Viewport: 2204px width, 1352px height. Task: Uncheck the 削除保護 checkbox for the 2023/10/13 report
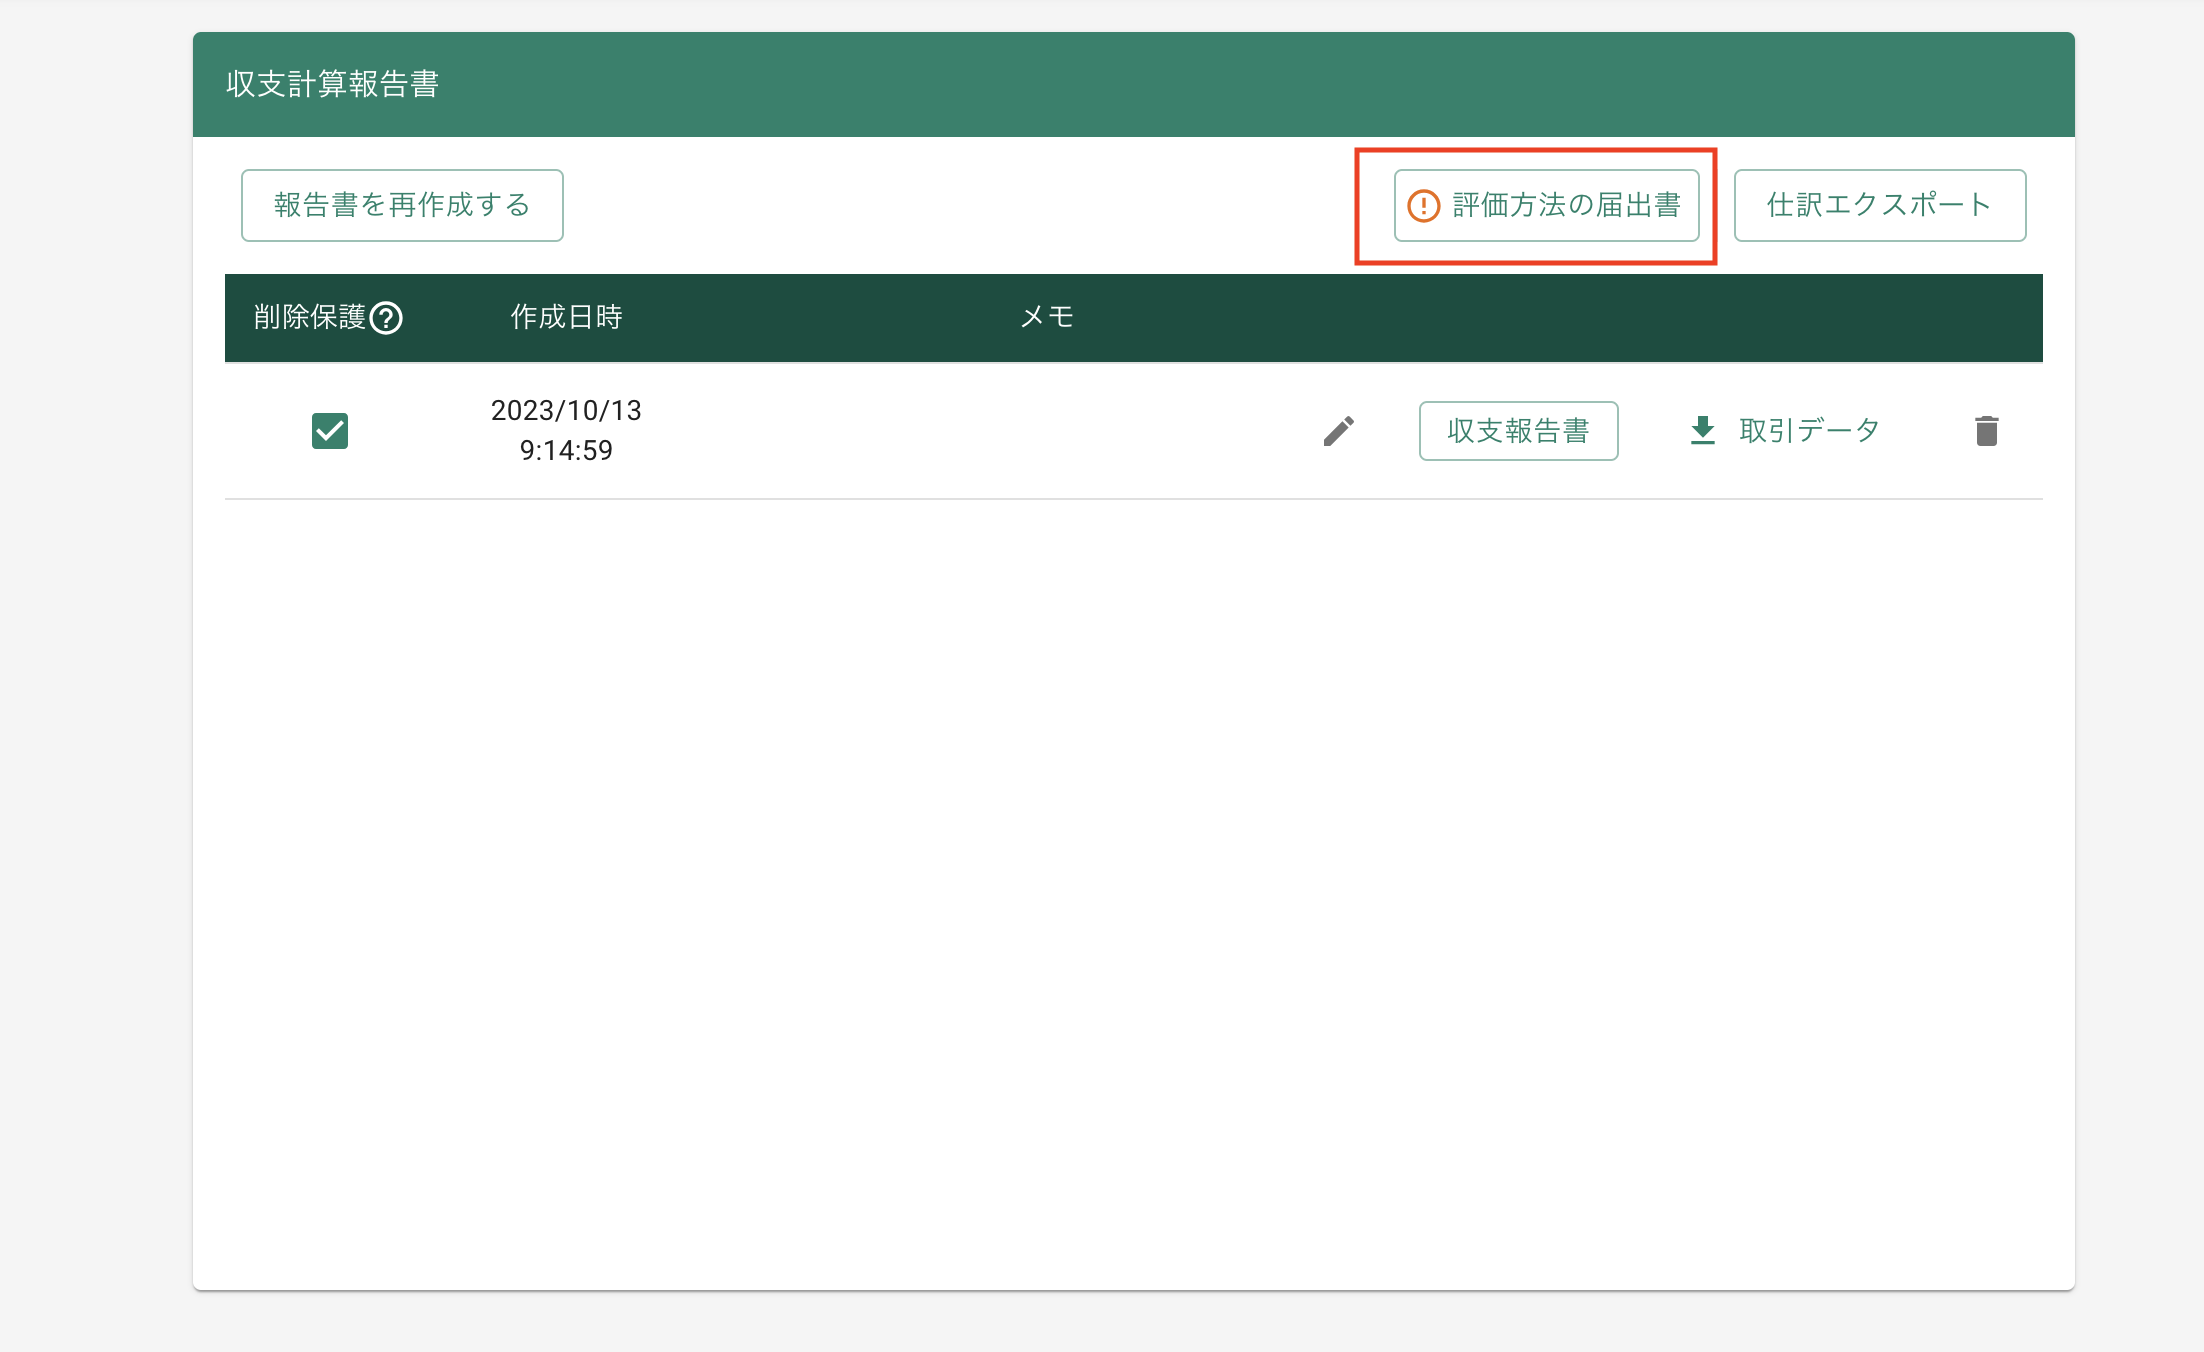pyautogui.click(x=330, y=431)
